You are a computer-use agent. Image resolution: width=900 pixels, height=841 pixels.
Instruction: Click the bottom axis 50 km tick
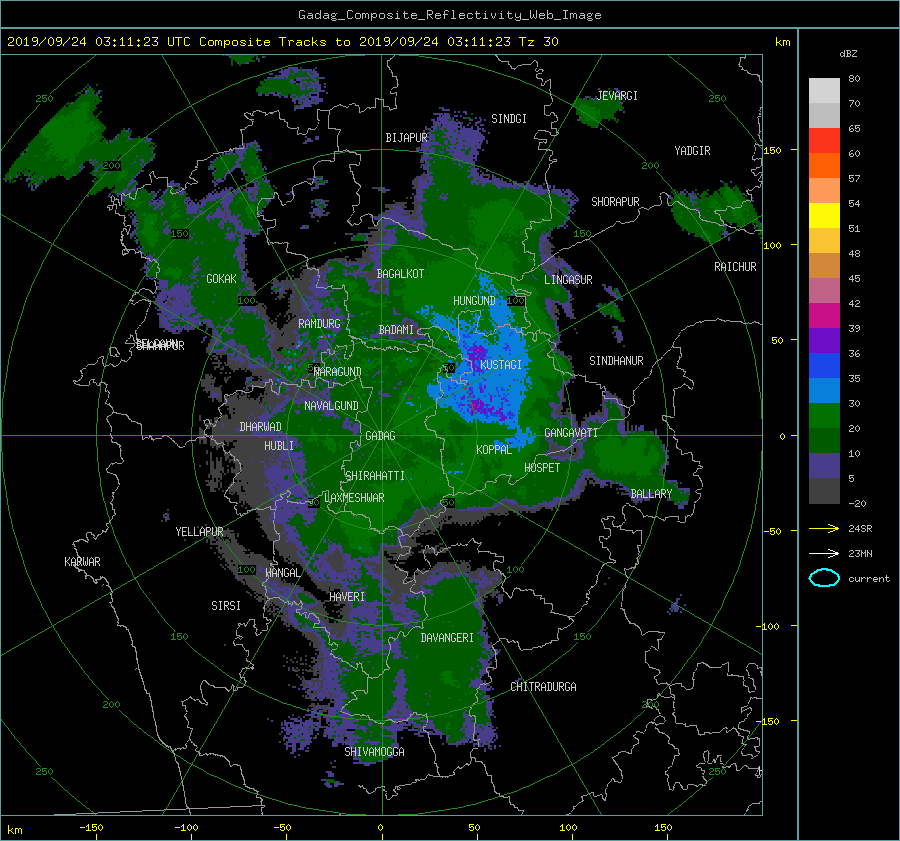tap(474, 828)
